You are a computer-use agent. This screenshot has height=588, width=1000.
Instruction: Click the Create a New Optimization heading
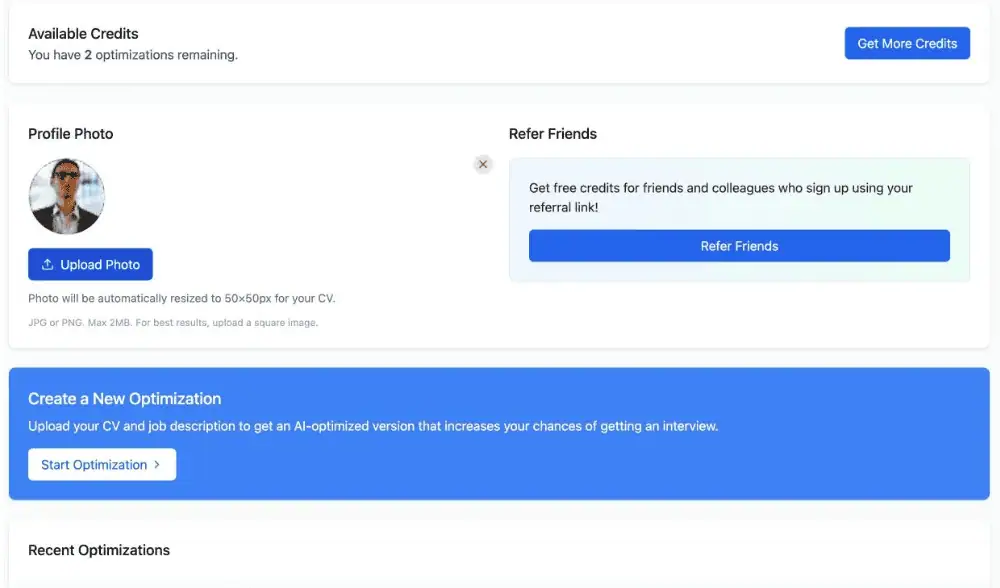click(125, 399)
